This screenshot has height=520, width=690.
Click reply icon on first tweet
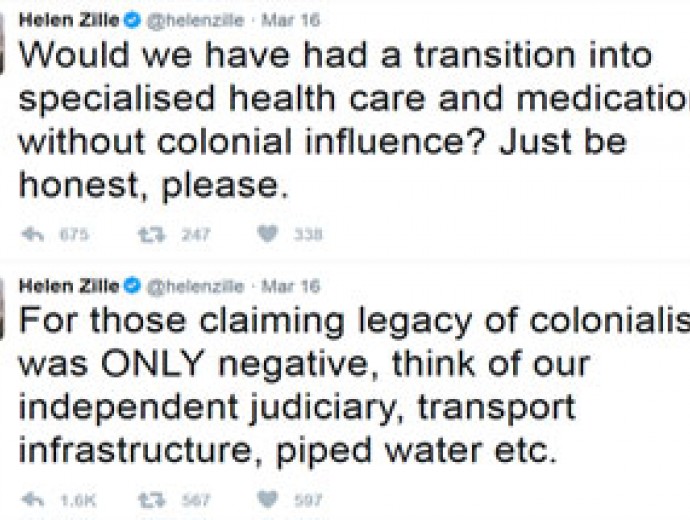[33, 234]
